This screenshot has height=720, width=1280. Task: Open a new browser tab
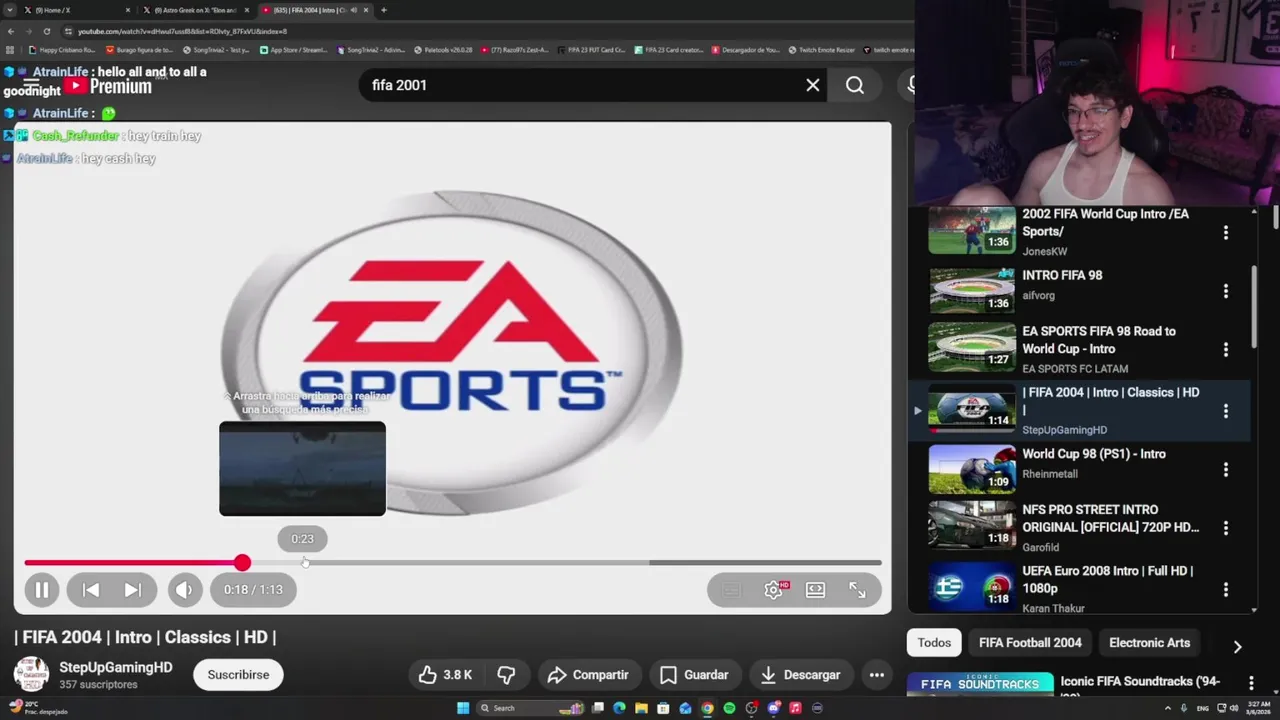[384, 10]
